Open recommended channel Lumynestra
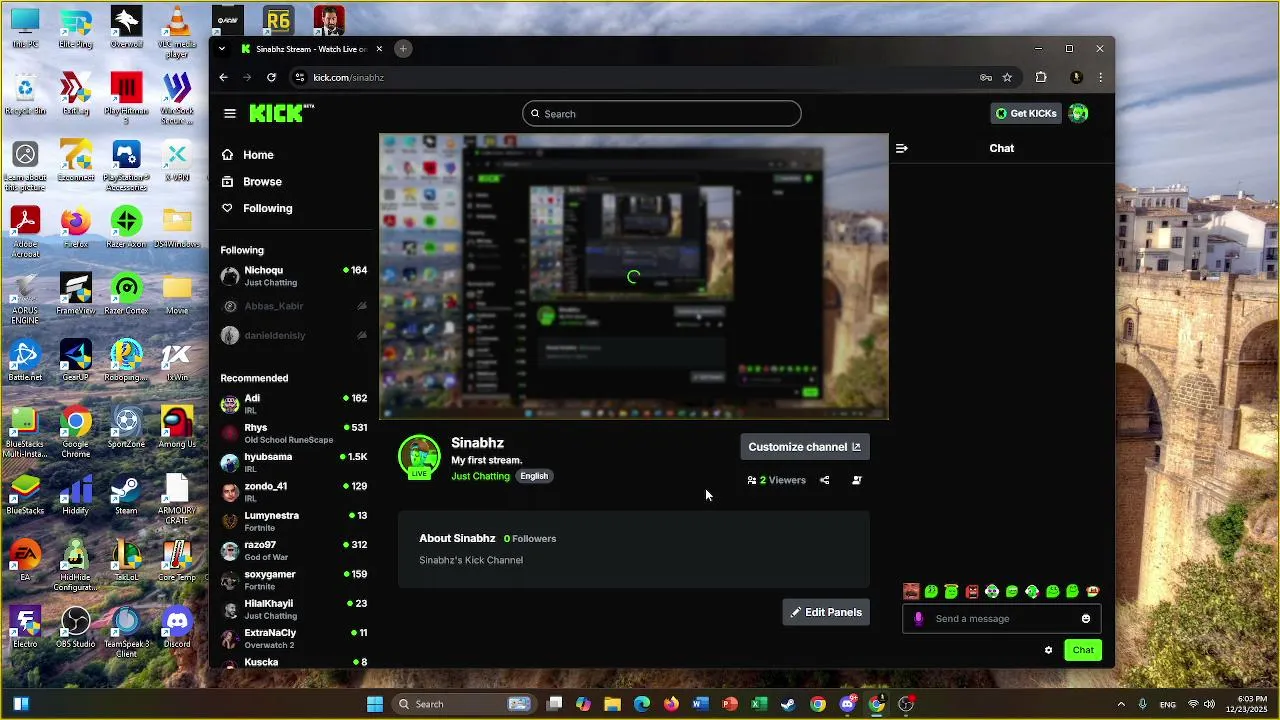This screenshot has height=720, width=1280. point(294,521)
